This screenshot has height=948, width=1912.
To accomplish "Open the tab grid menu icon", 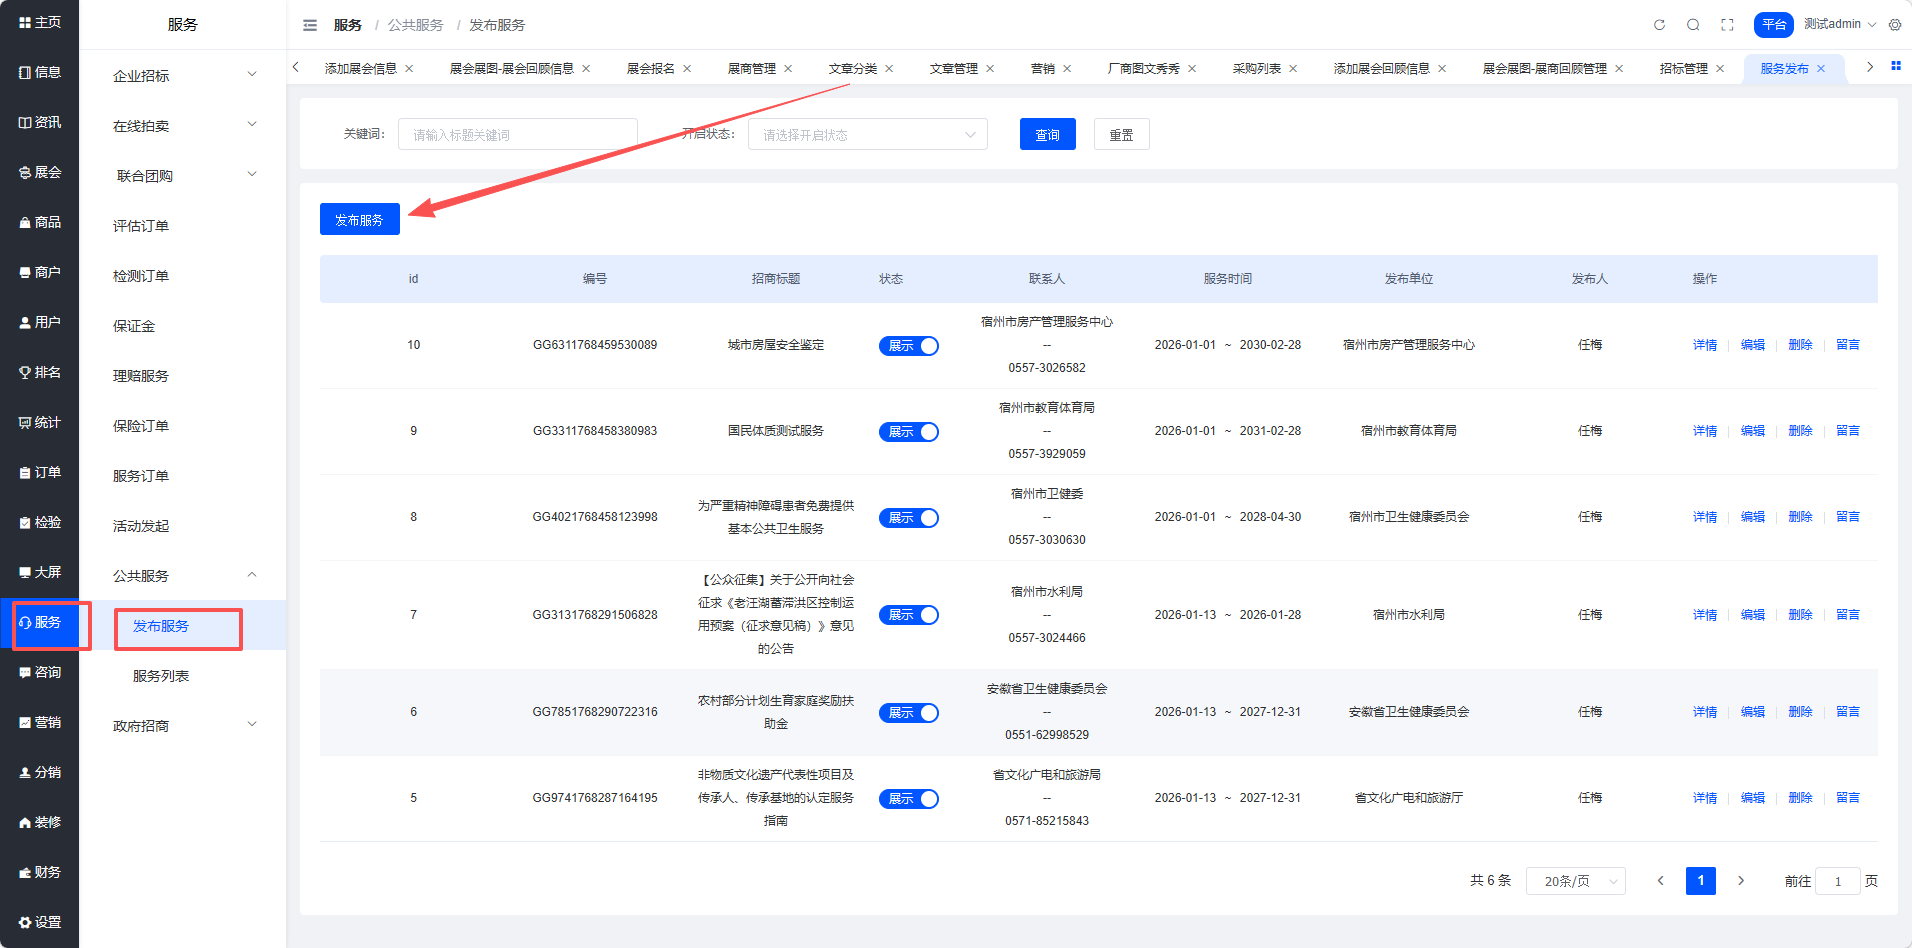I will click(1895, 66).
